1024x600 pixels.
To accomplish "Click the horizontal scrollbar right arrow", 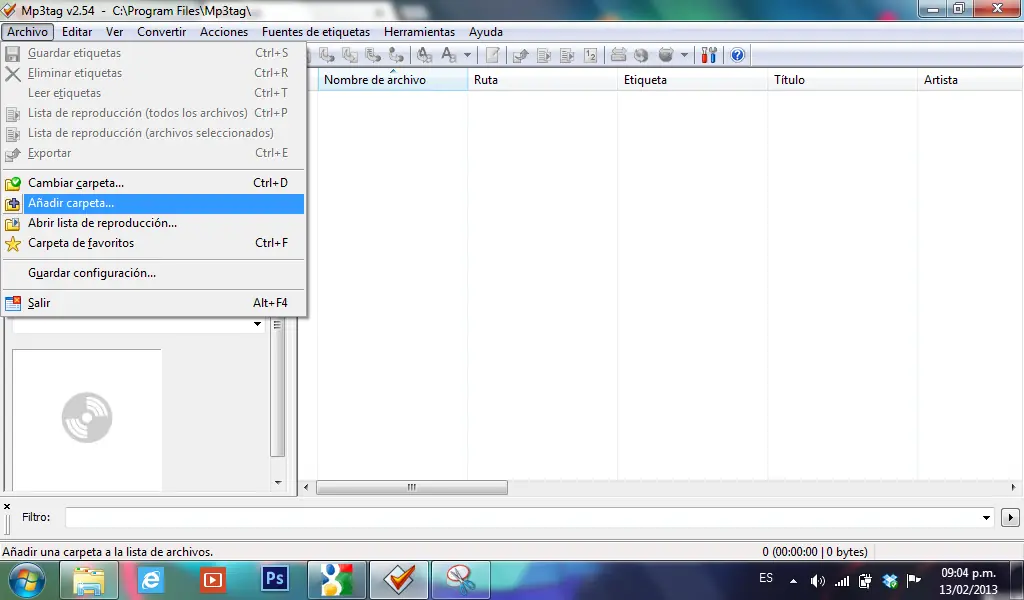I will [1013, 487].
